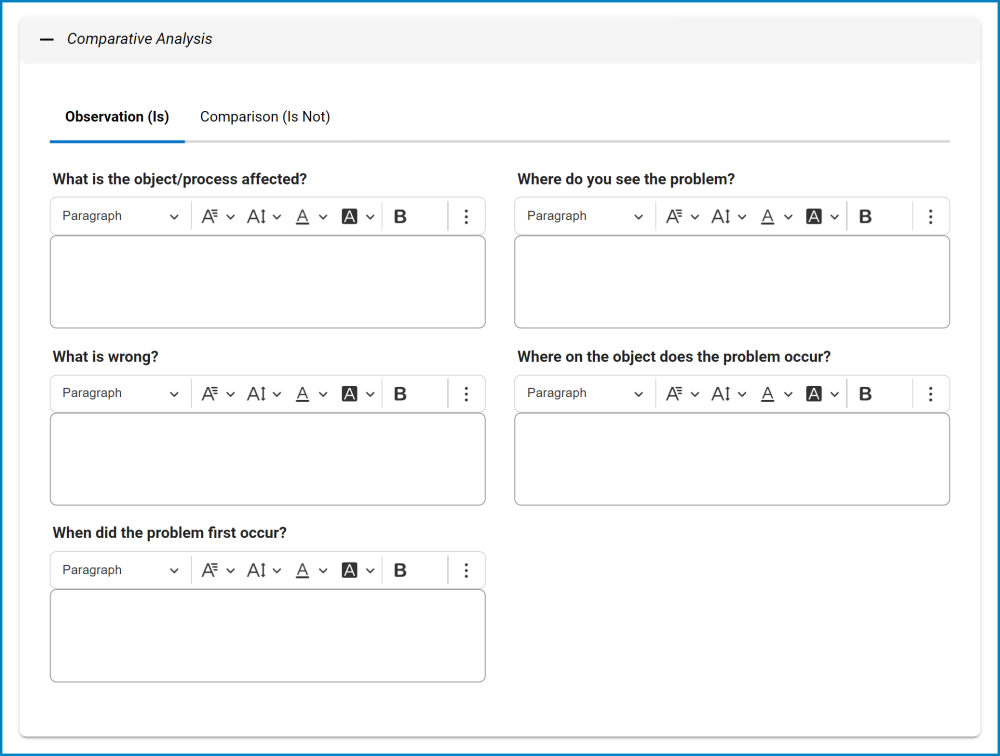Open font size in 'What is the object/process affected?' toolbar

[x=264, y=217]
